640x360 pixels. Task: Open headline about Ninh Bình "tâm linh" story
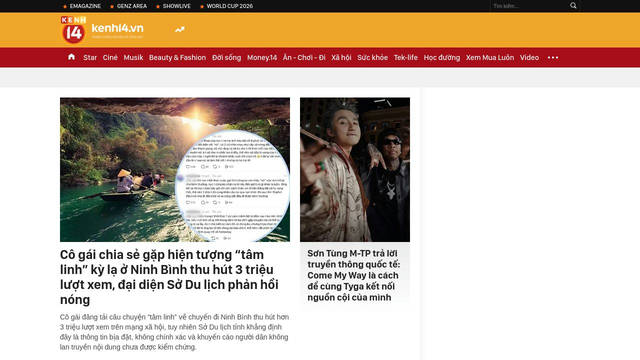169,277
